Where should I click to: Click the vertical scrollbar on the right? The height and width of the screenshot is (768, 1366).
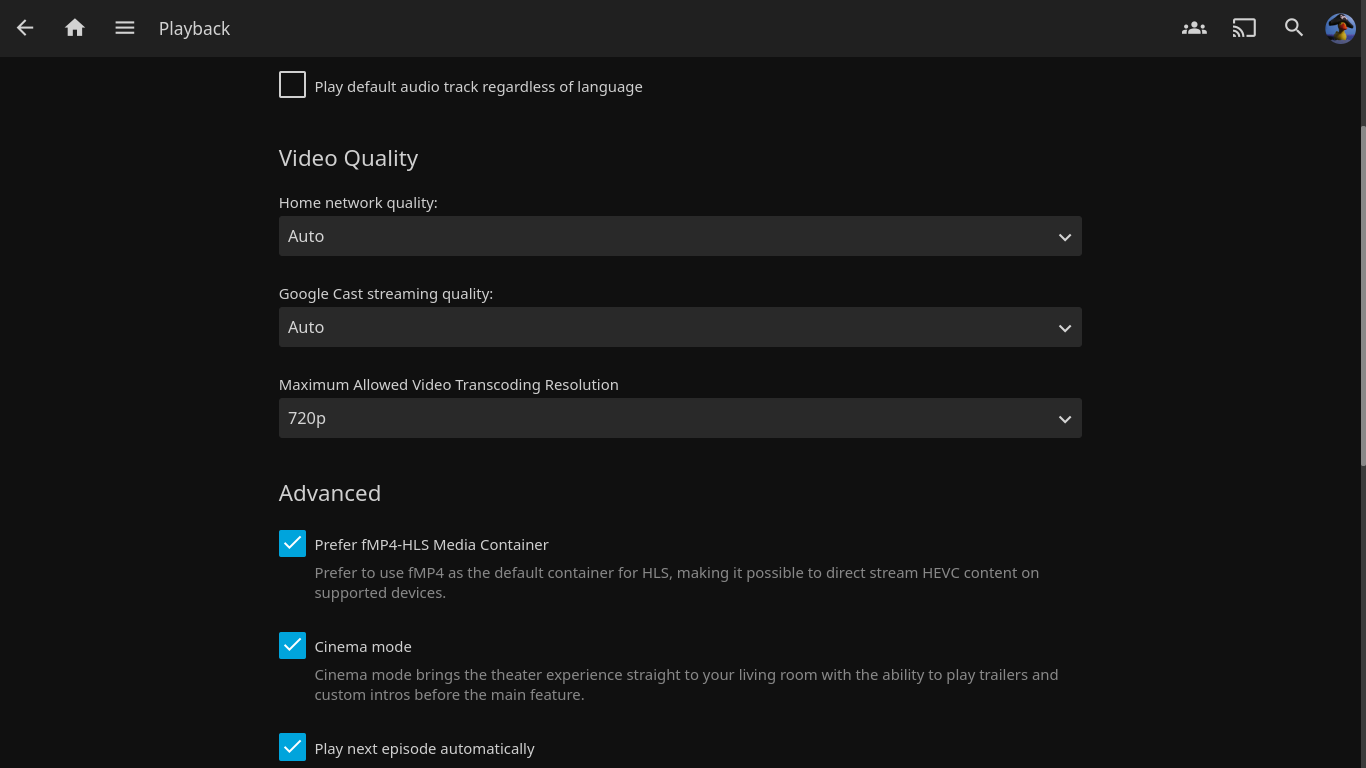pos(1362,295)
